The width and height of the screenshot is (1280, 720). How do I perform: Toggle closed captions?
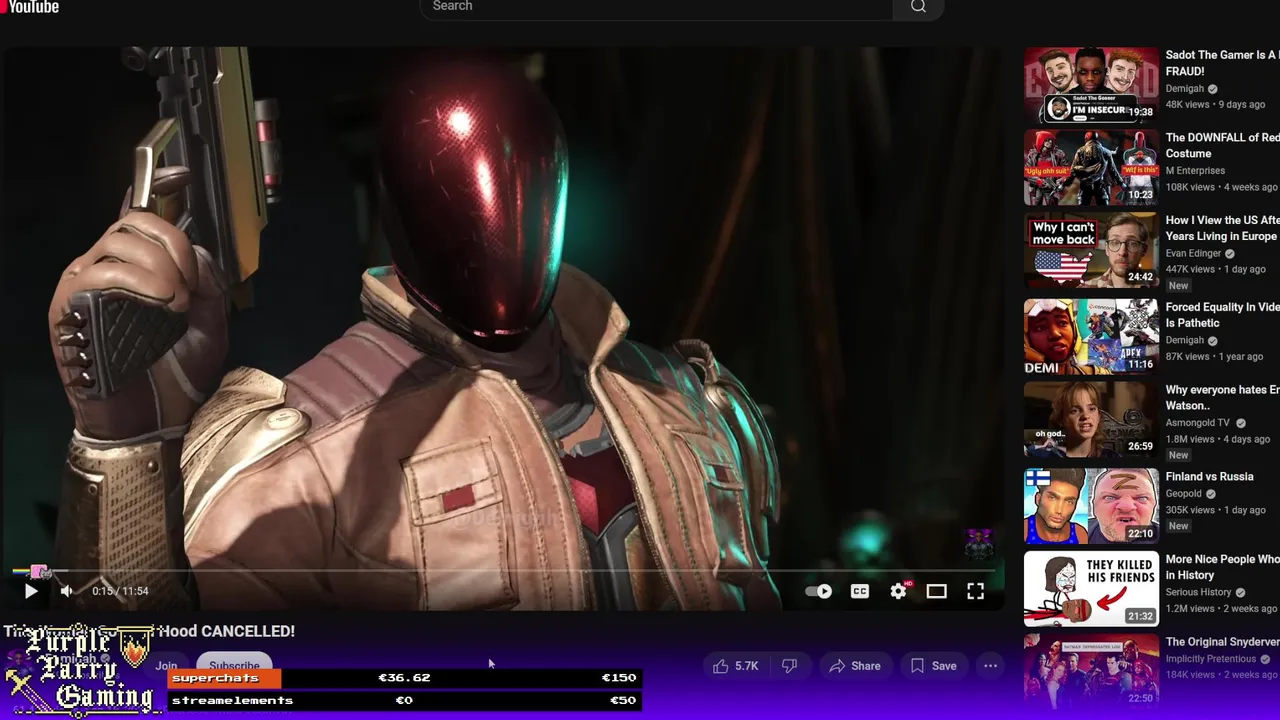tap(860, 591)
